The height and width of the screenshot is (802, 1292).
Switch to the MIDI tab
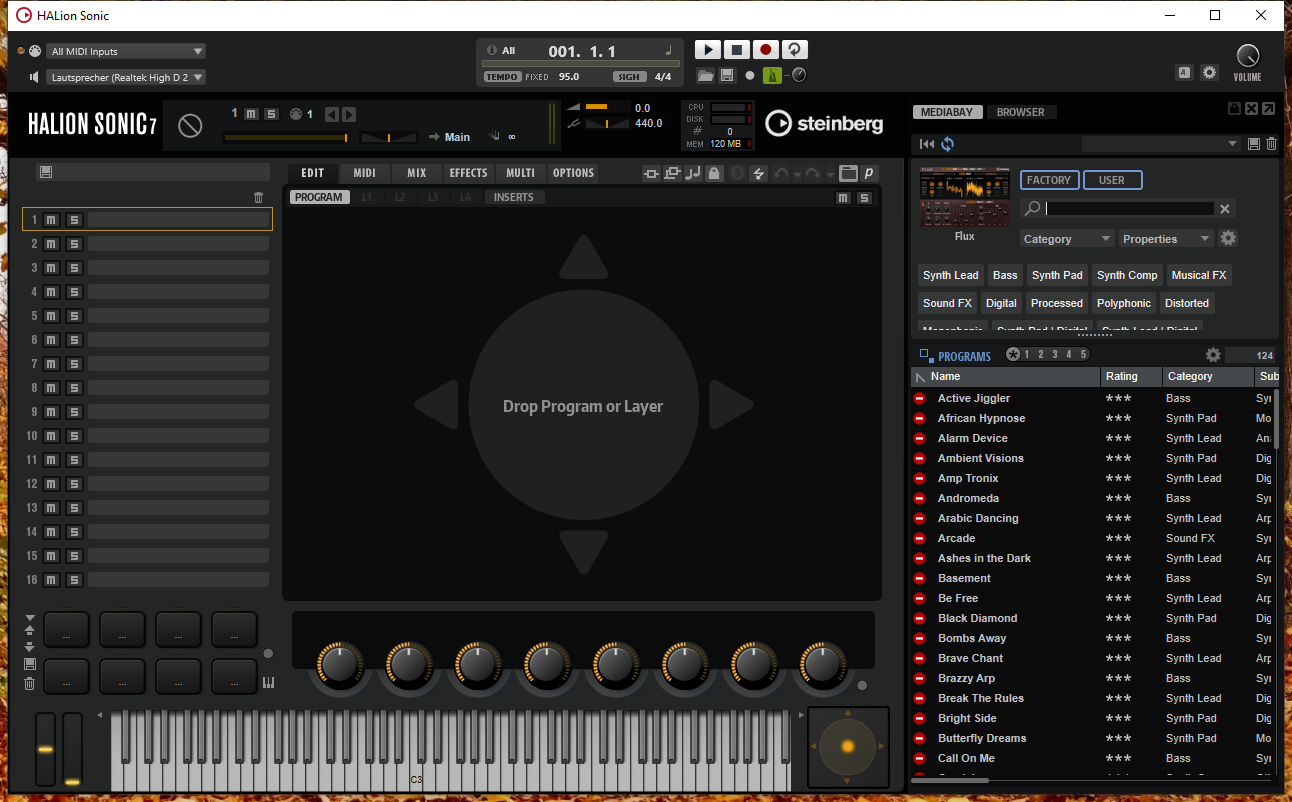click(x=365, y=173)
